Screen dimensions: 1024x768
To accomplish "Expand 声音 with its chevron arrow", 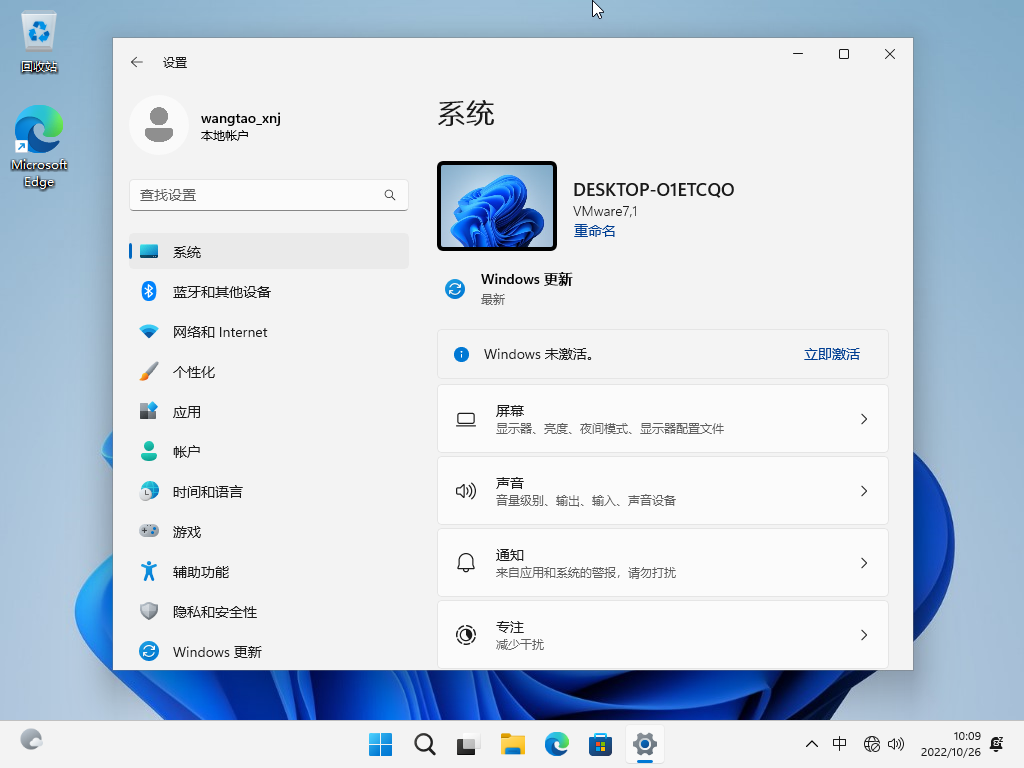I will click(863, 490).
